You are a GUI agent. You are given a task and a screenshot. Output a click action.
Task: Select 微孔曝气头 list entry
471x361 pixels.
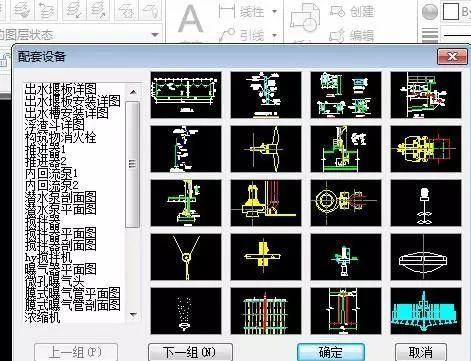pos(55,281)
